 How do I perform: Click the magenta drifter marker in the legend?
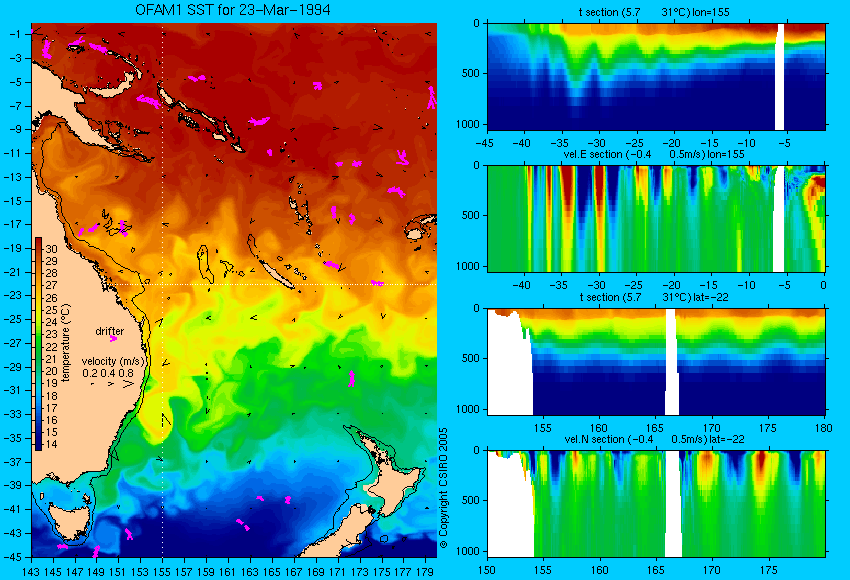(x=113, y=339)
